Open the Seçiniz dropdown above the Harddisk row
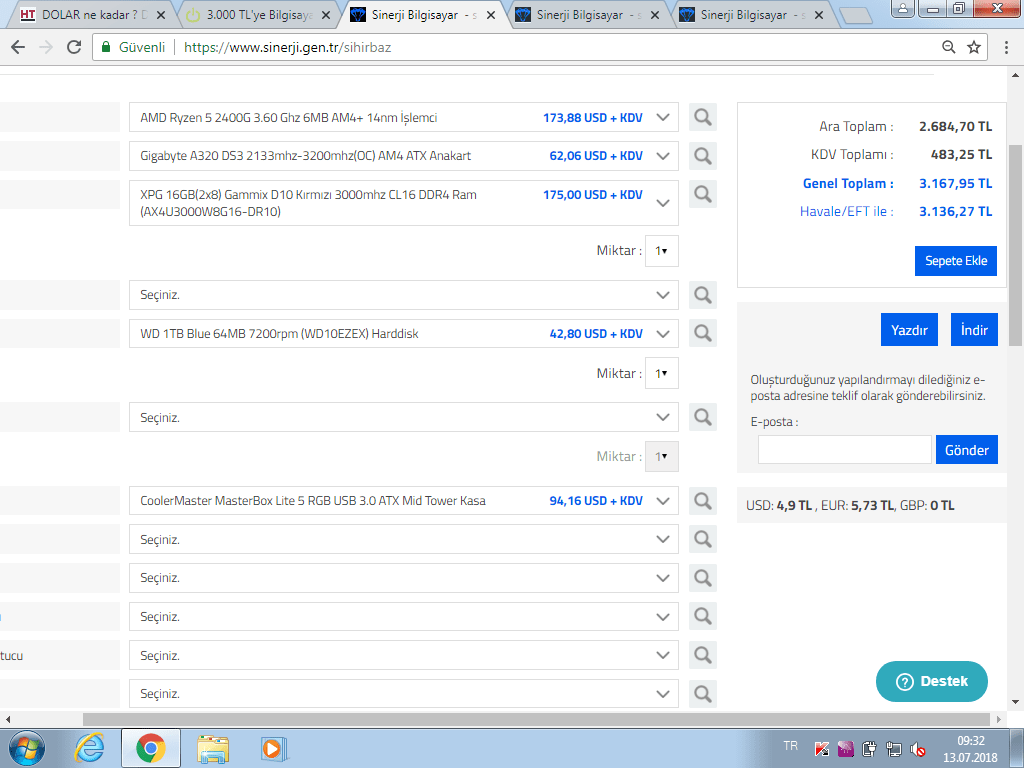 (404, 295)
